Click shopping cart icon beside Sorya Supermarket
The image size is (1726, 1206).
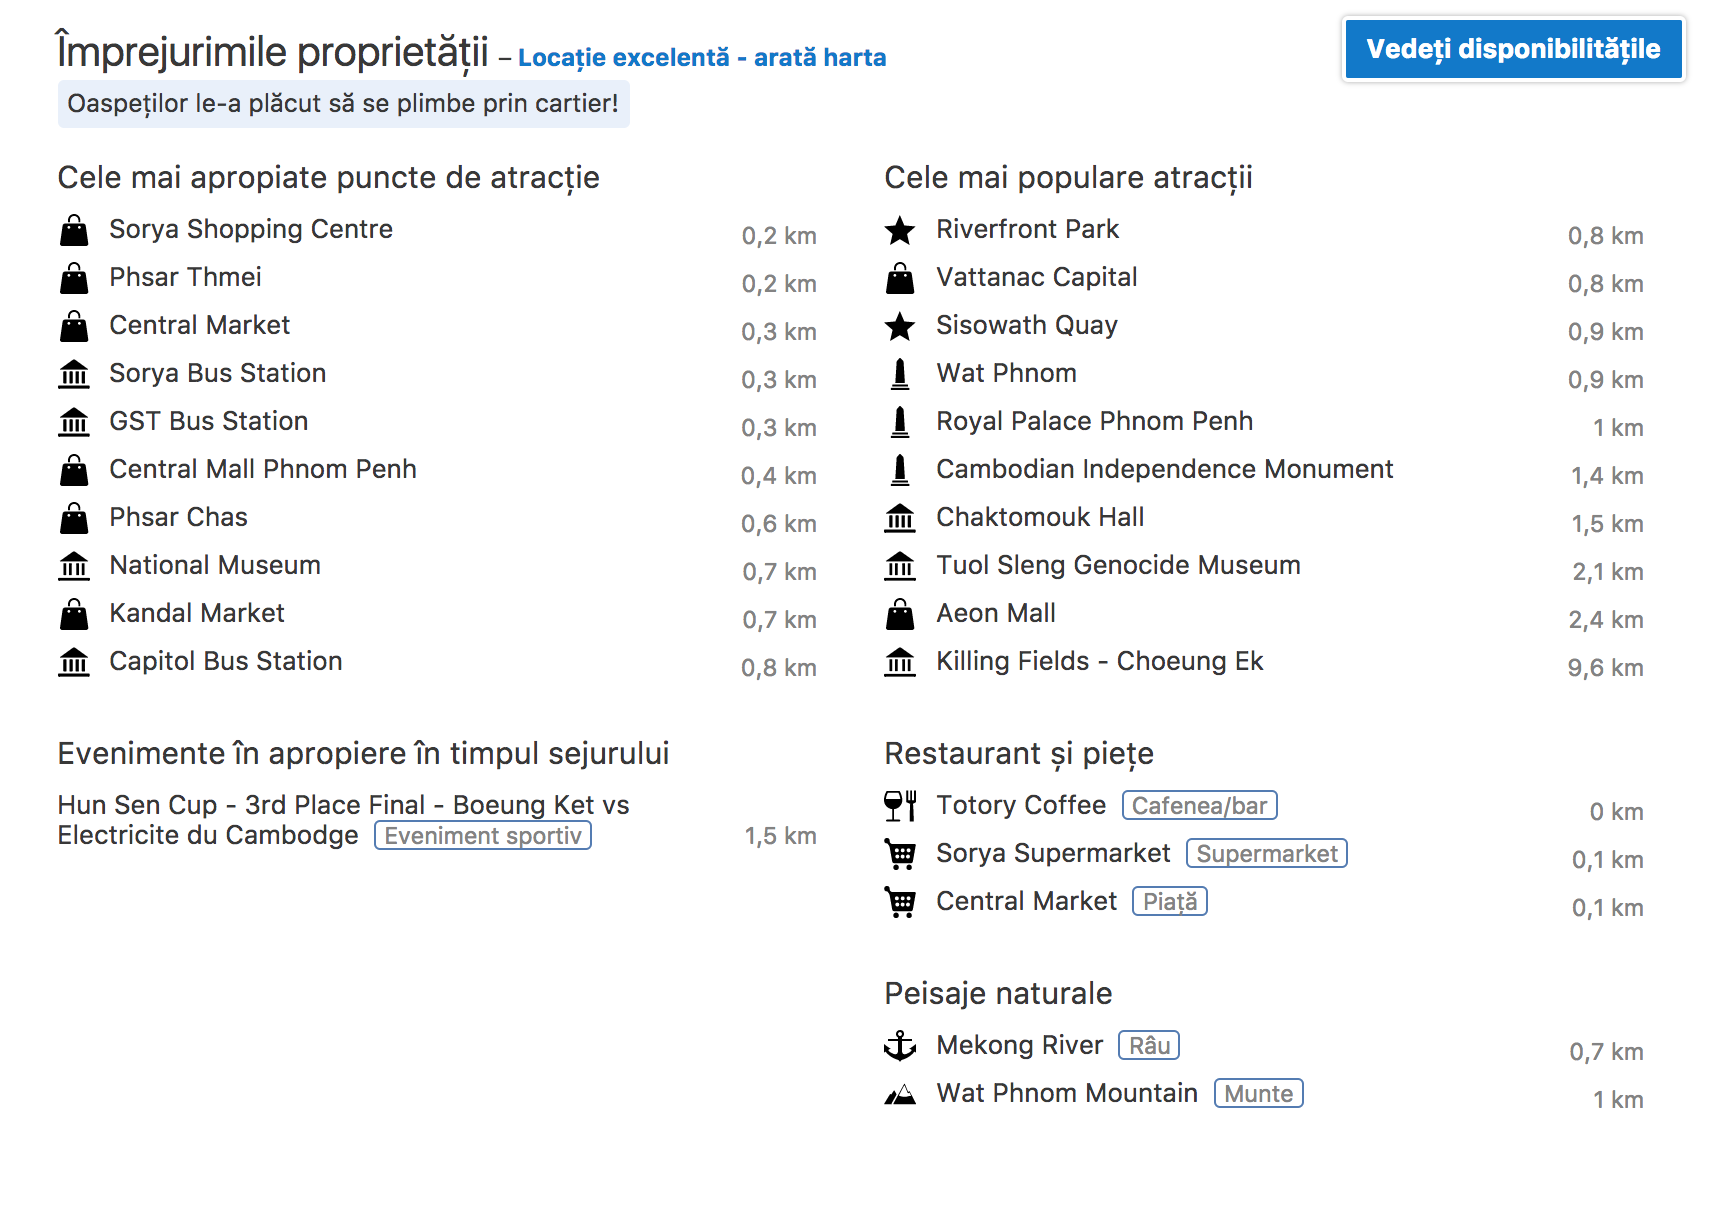coord(900,854)
